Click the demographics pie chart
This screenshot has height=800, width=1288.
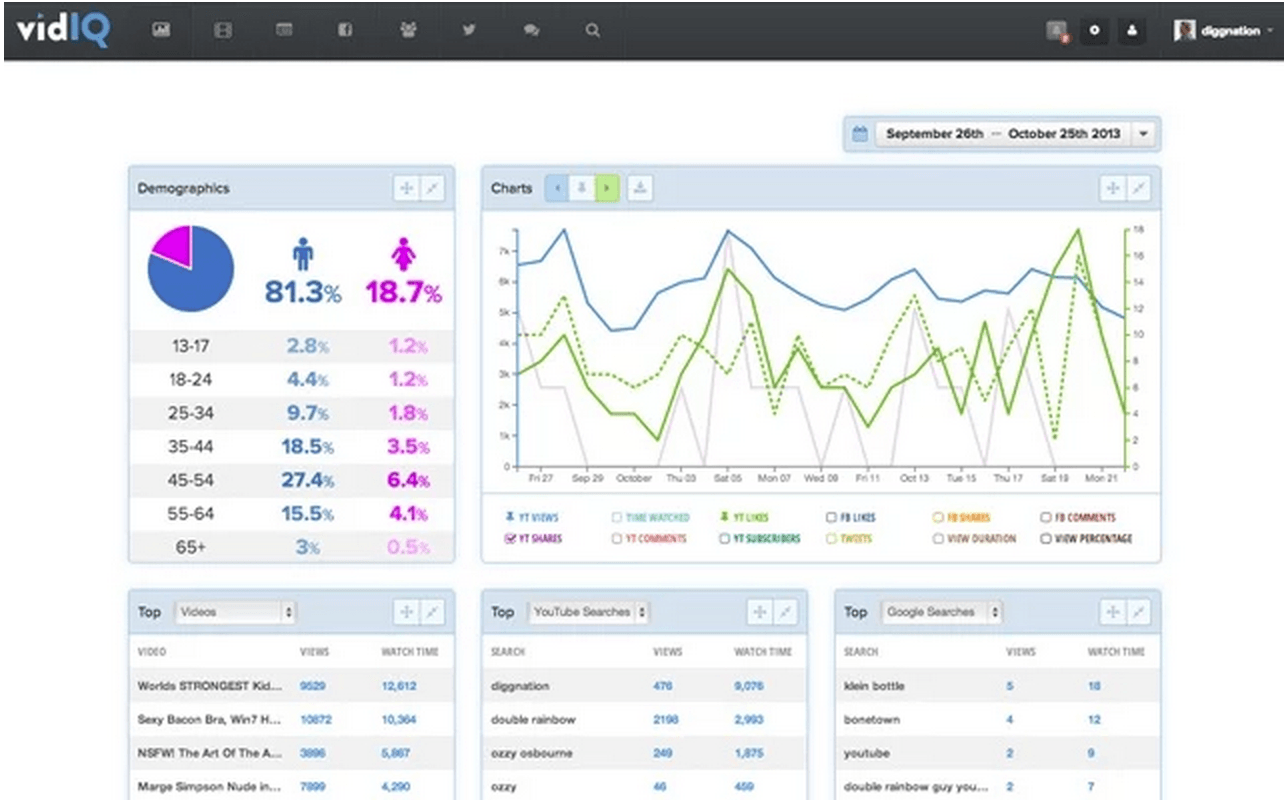(x=191, y=269)
